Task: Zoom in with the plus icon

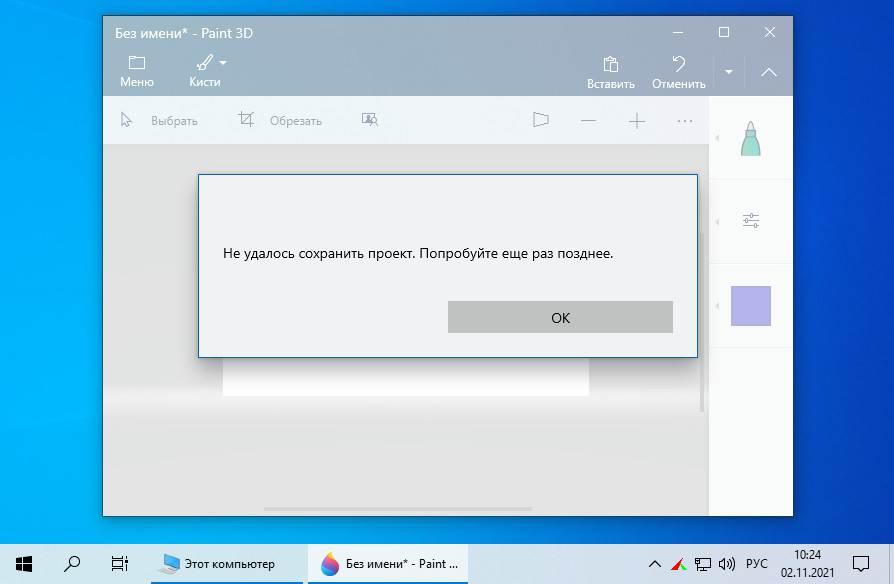Action: (636, 121)
